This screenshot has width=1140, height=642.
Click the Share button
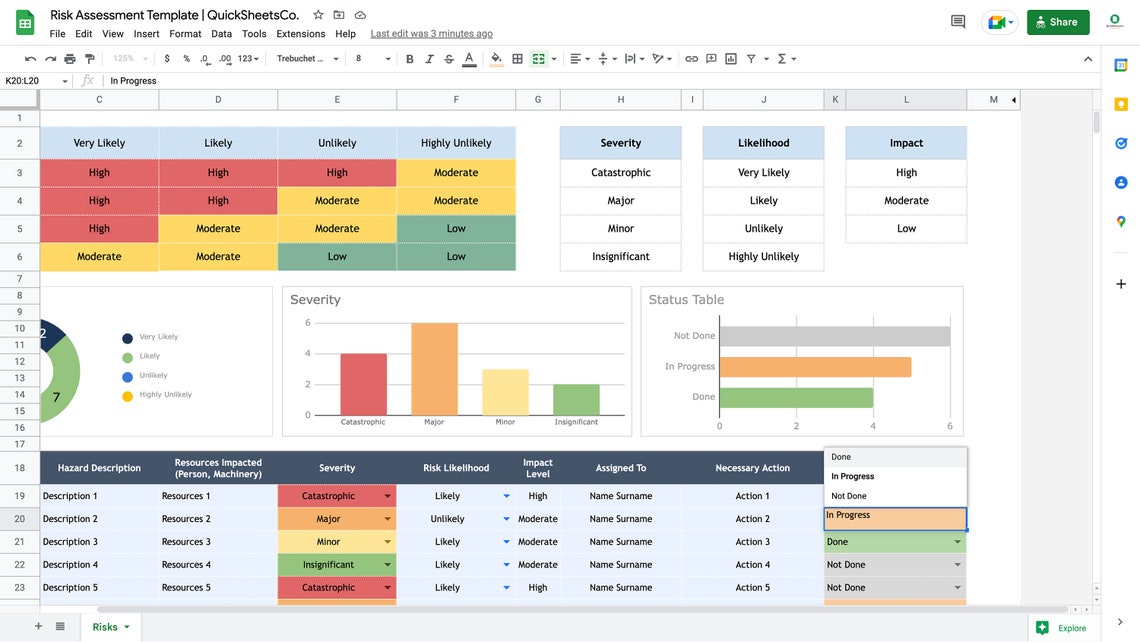pos(1057,21)
